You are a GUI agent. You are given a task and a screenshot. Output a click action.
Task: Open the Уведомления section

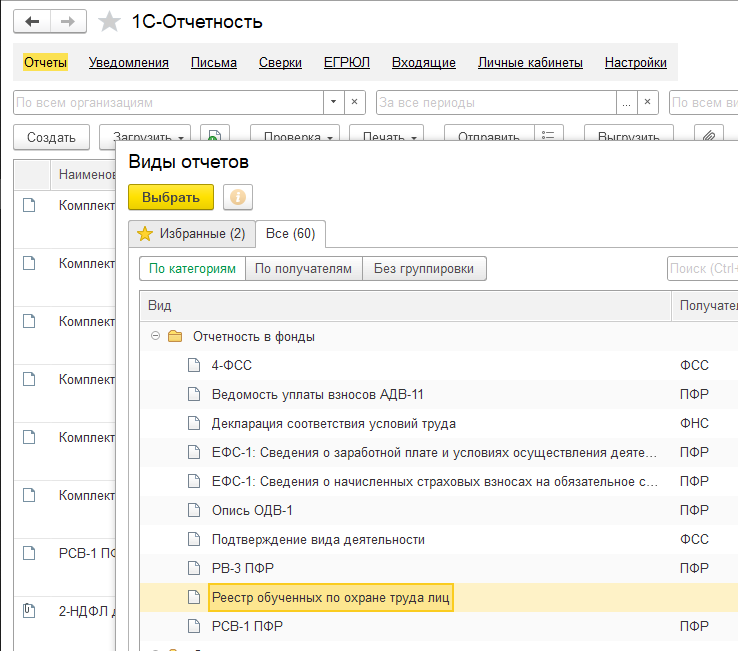[129, 62]
